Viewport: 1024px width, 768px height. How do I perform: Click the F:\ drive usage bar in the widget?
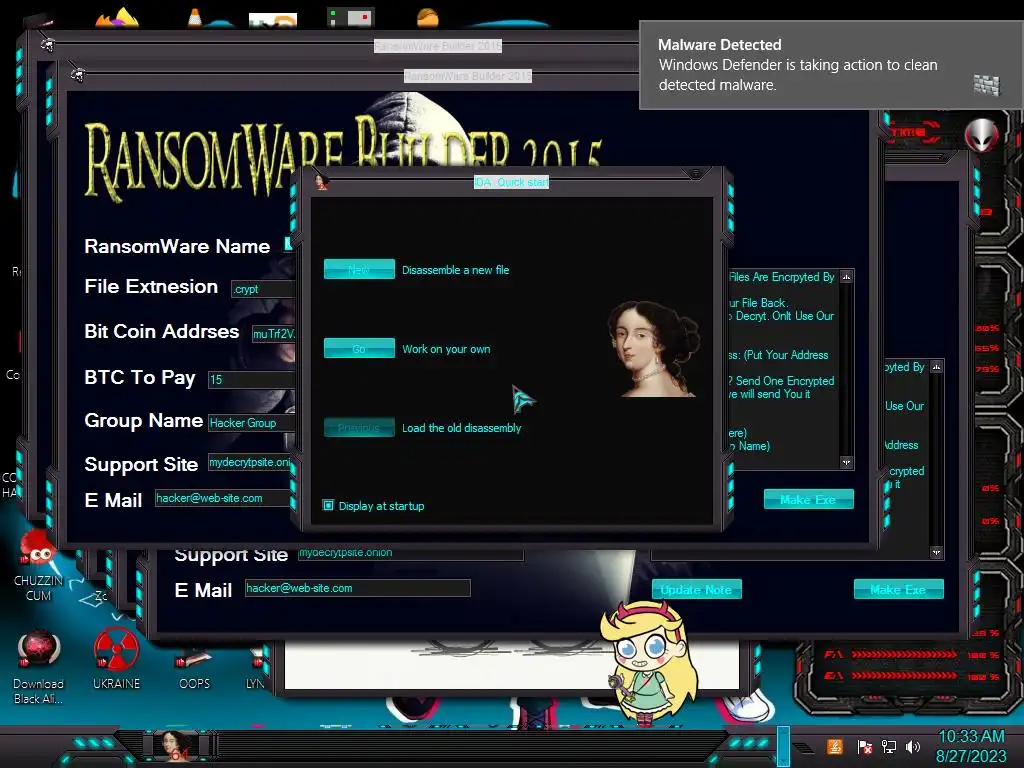point(904,654)
